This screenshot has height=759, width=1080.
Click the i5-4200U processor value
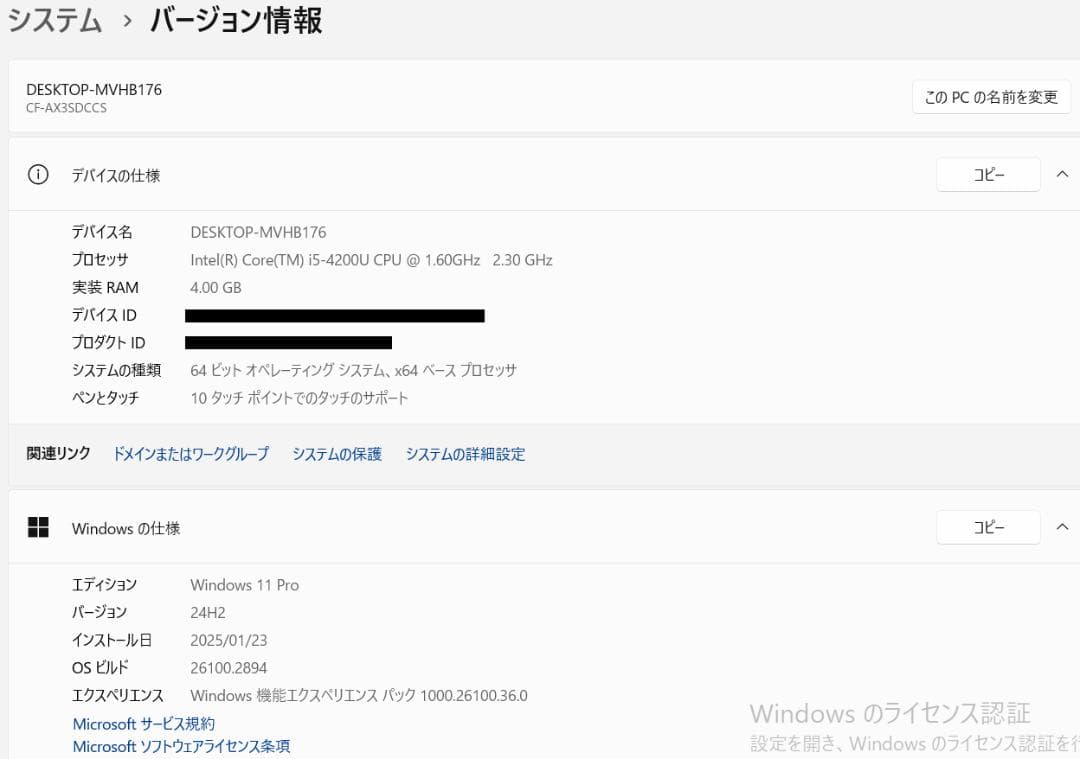click(x=371, y=260)
